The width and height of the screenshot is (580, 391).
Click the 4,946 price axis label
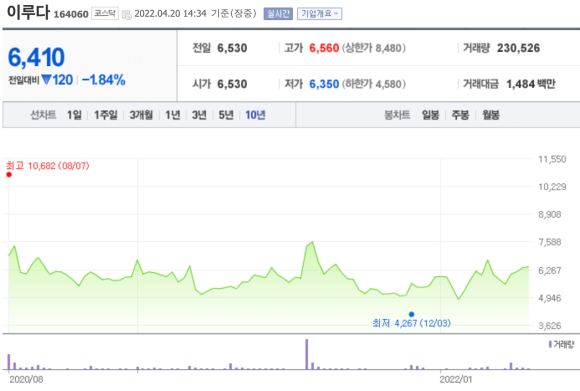coord(550,298)
